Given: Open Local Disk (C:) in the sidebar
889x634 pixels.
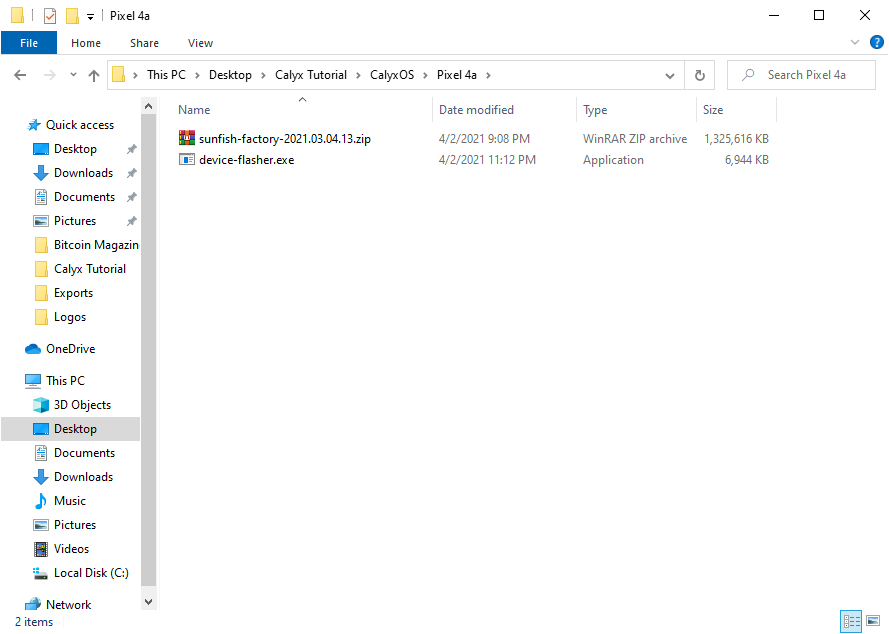Looking at the screenshot, I should click(91, 573).
